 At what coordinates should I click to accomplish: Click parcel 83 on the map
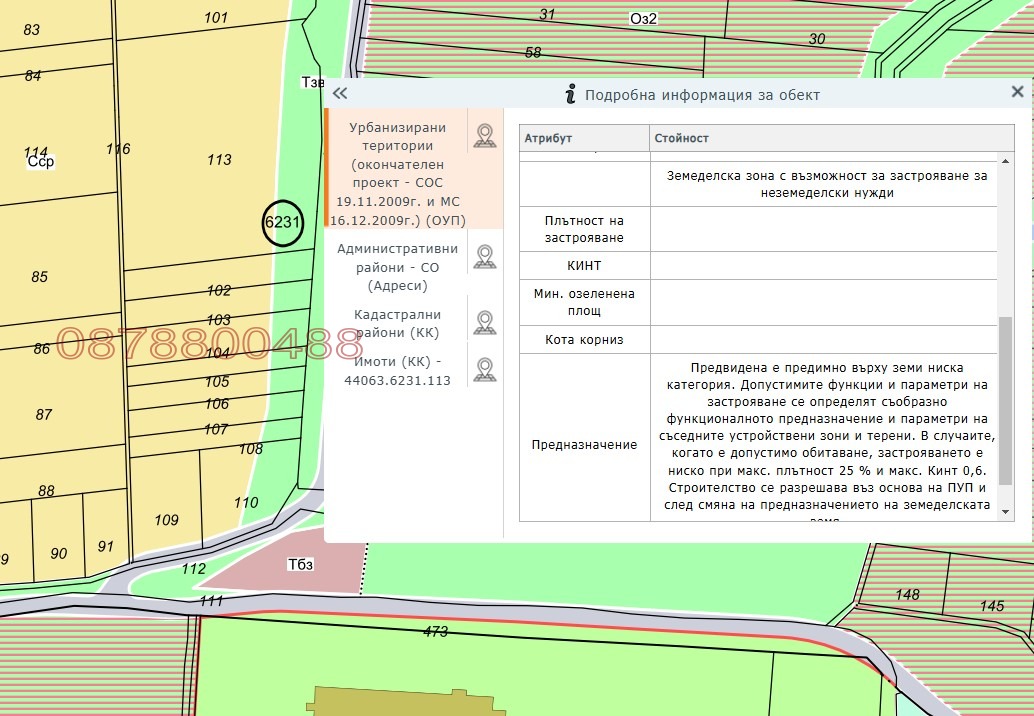click(32, 30)
